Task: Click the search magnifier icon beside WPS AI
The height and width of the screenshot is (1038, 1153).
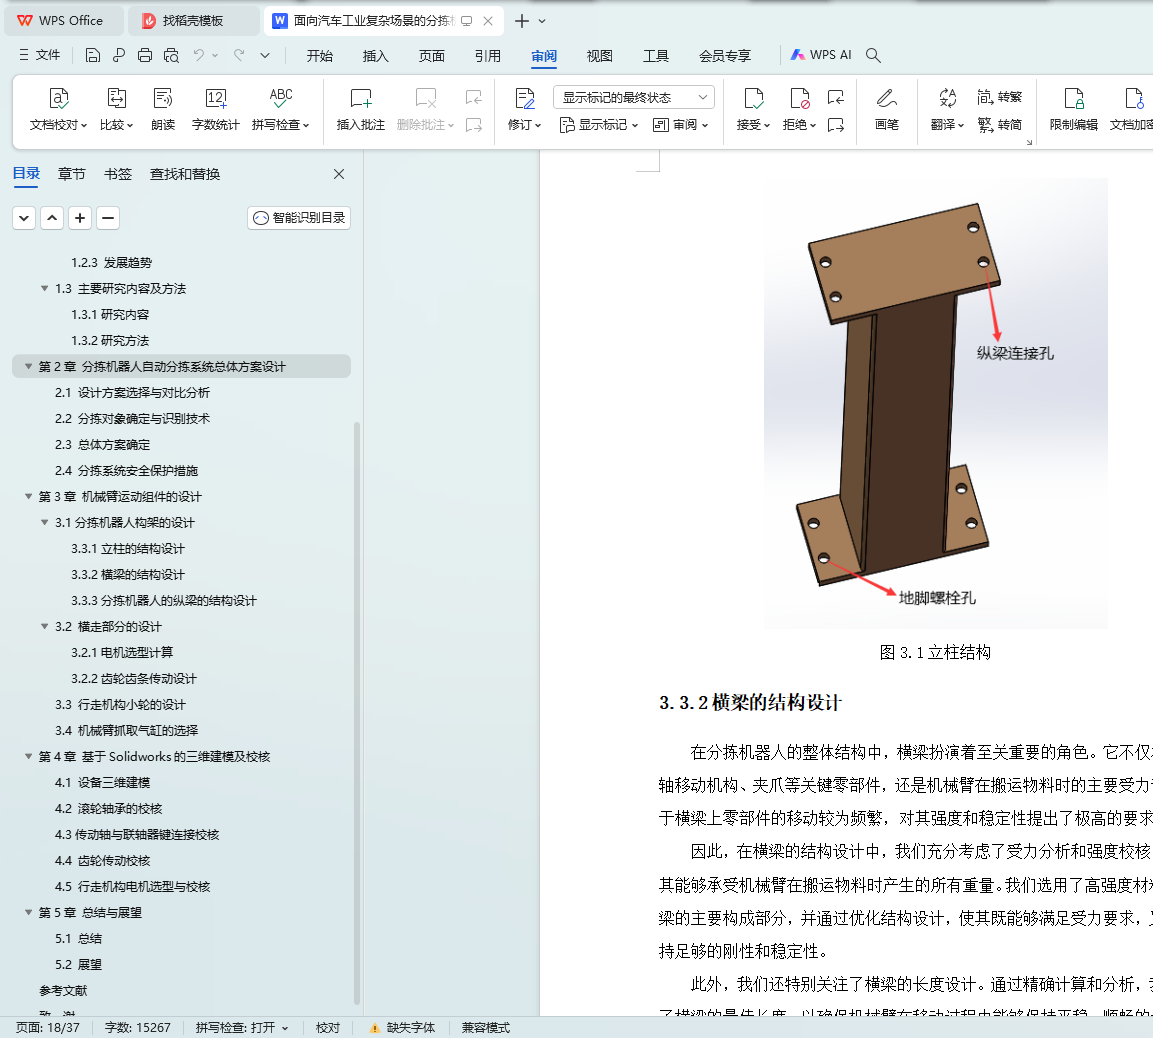Action: [x=873, y=55]
